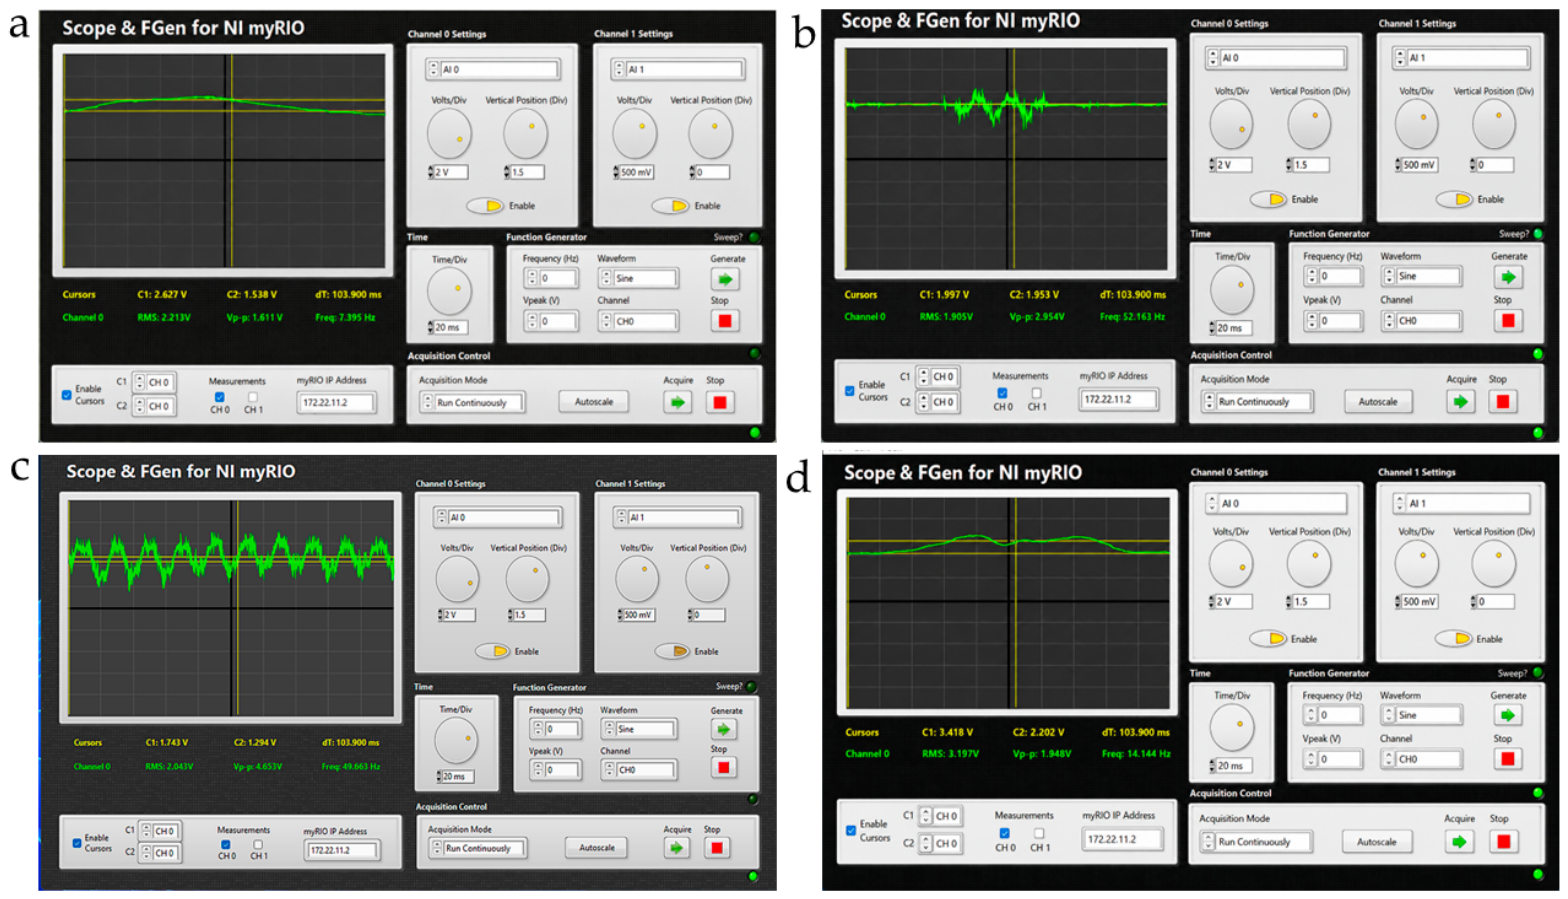Screen dimensions: 1568x899
Task: Click green Generate arrow in panel a
Action: click(725, 279)
